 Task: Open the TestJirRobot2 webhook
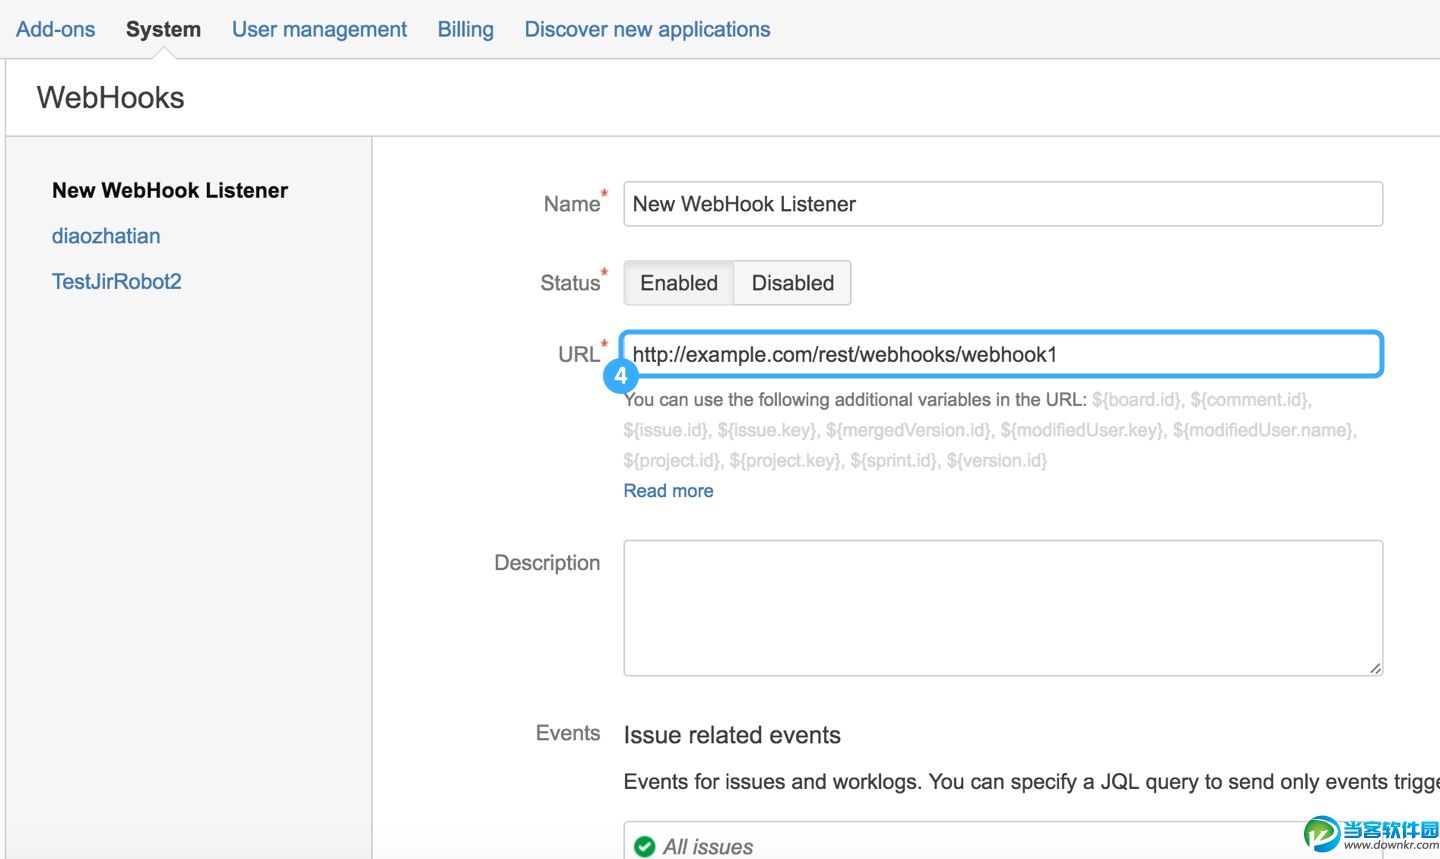[x=117, y=282]
